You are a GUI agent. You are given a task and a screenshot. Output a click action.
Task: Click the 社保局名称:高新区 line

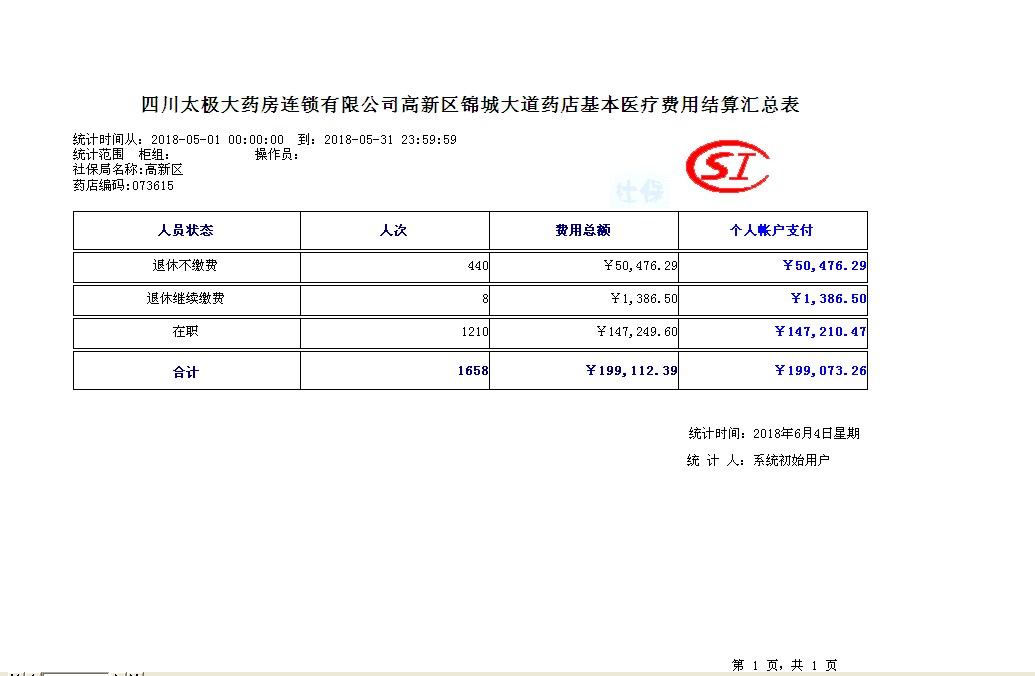pos(128,170)
